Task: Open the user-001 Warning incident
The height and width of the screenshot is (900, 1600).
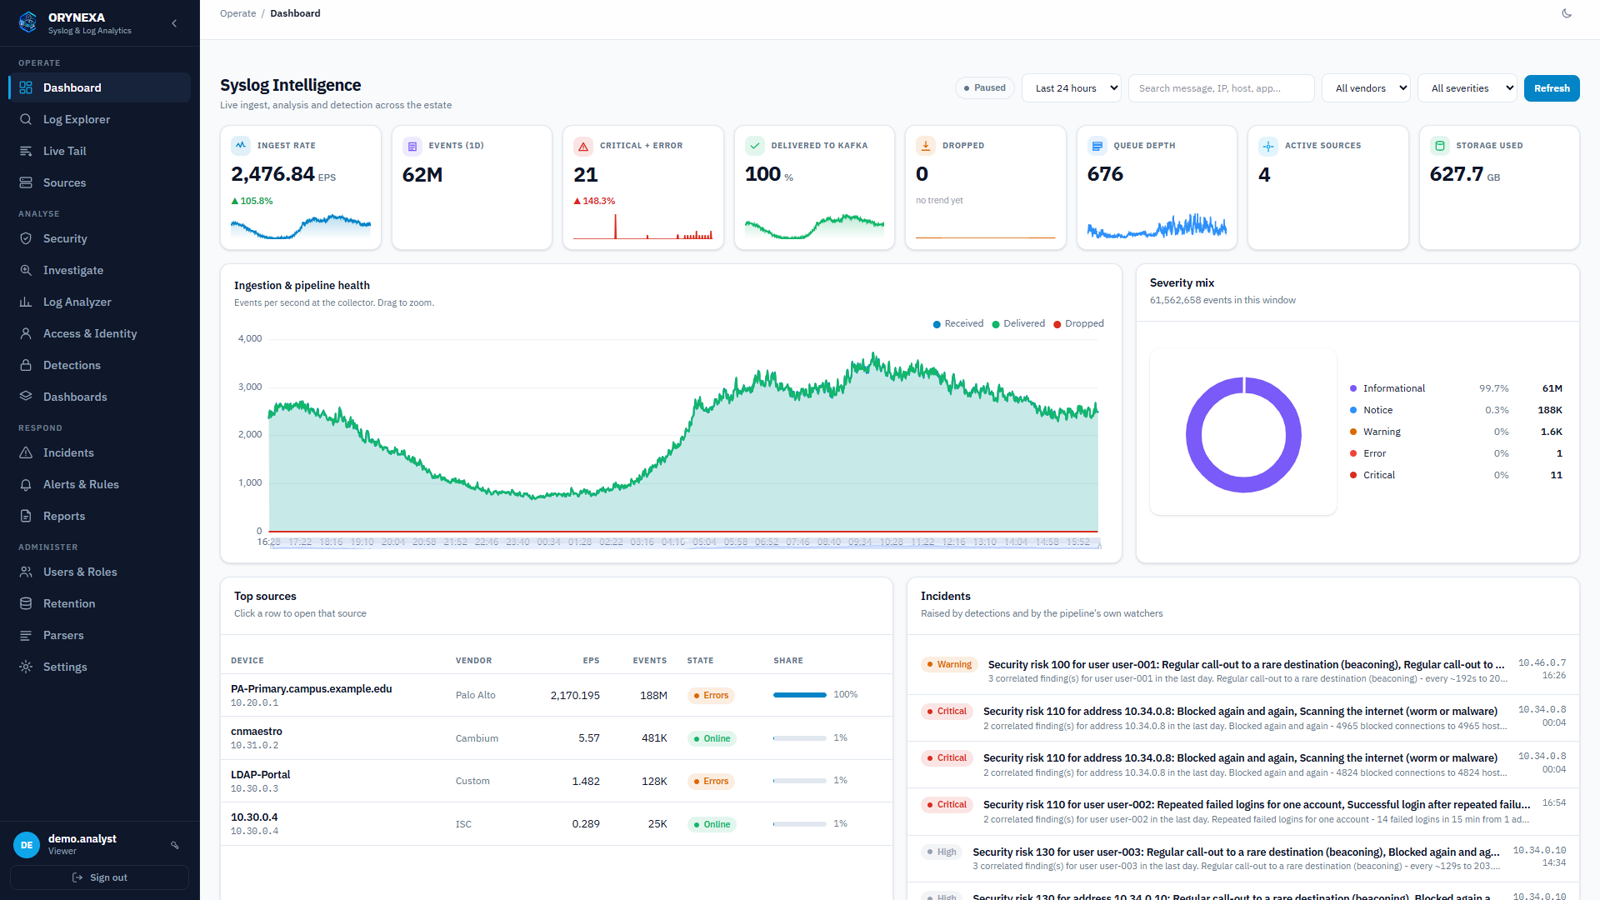Action: [1243, 671]
